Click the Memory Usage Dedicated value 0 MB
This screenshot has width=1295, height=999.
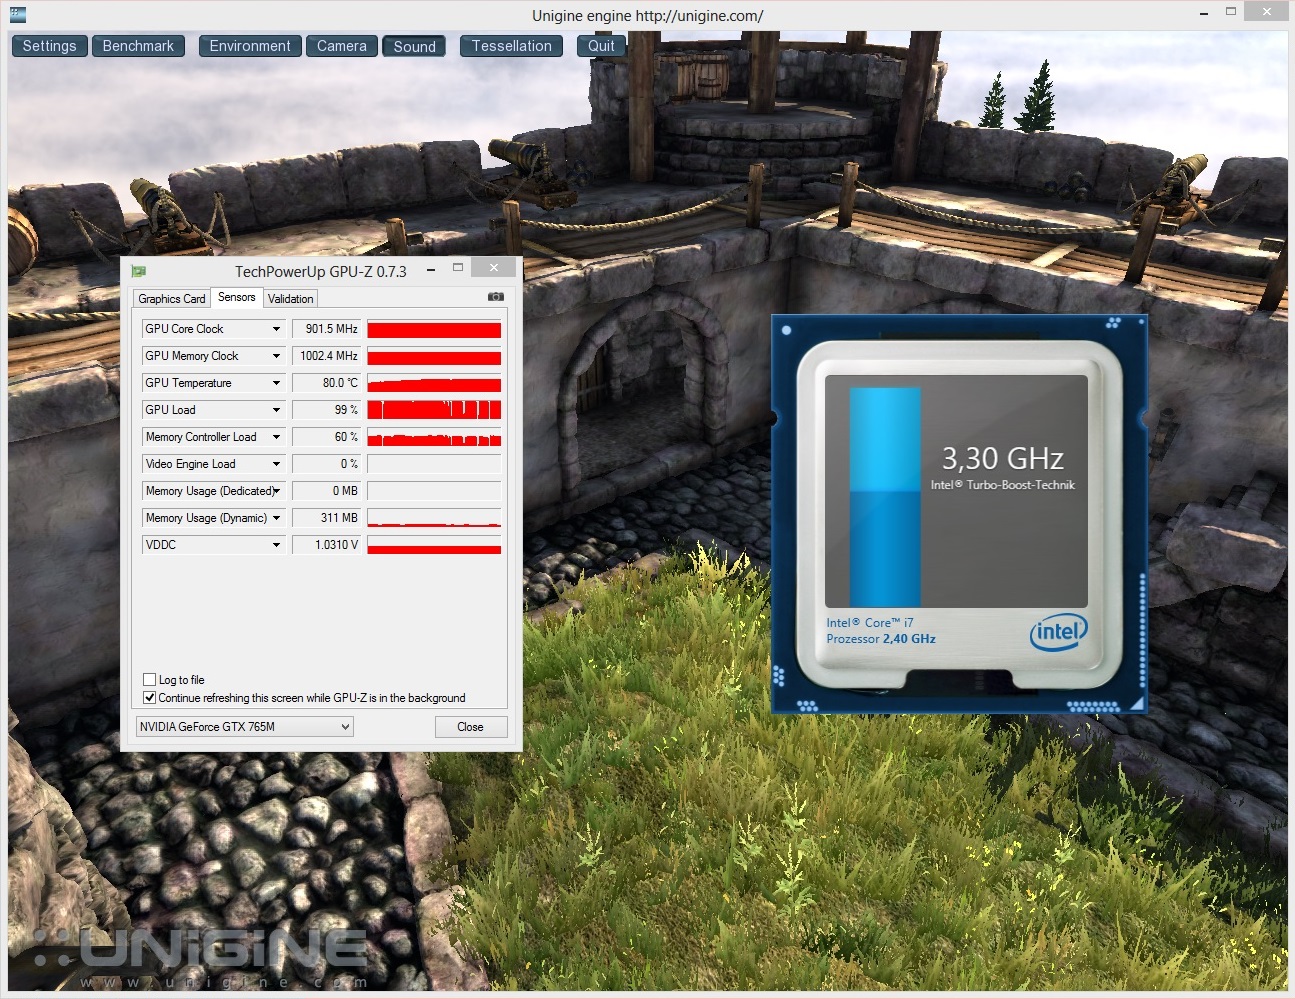click(326, 491)
